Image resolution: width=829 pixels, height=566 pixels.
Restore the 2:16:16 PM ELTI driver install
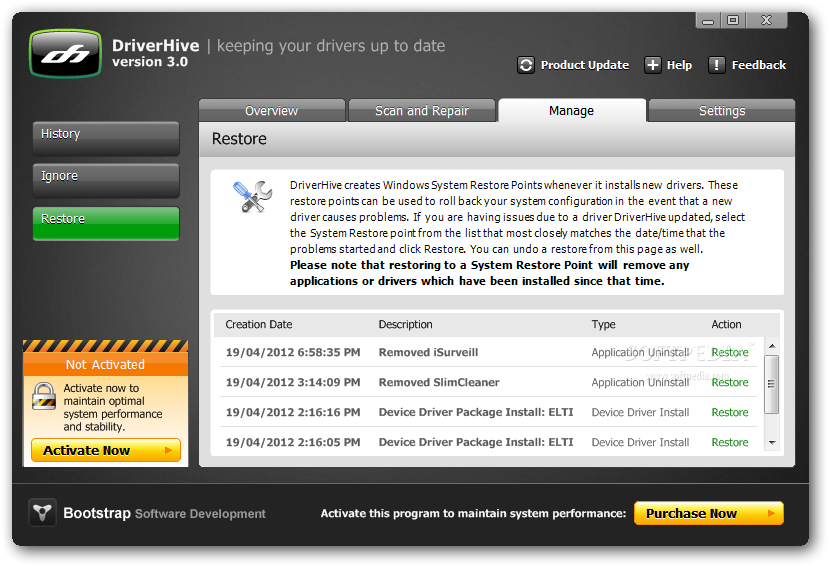point(730,412)
